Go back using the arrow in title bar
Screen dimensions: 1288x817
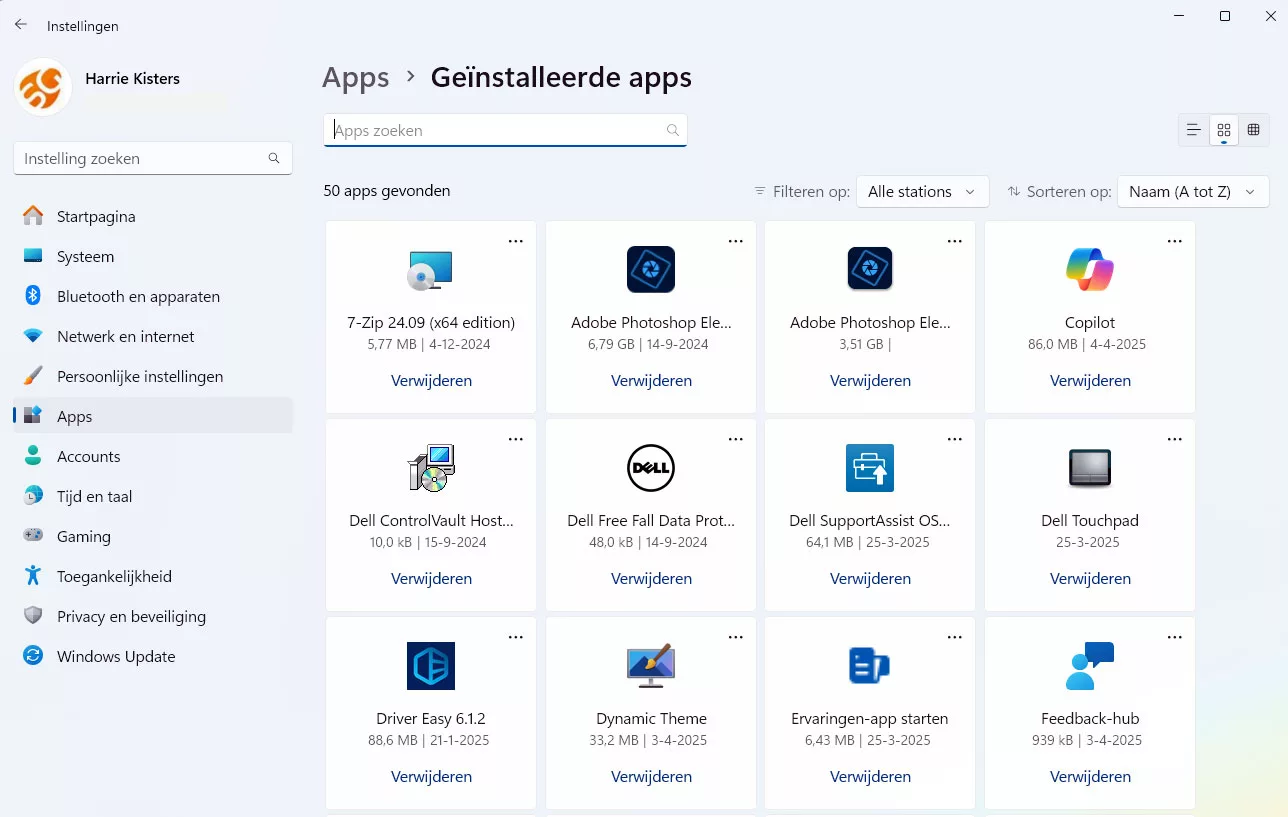(21, 24)
